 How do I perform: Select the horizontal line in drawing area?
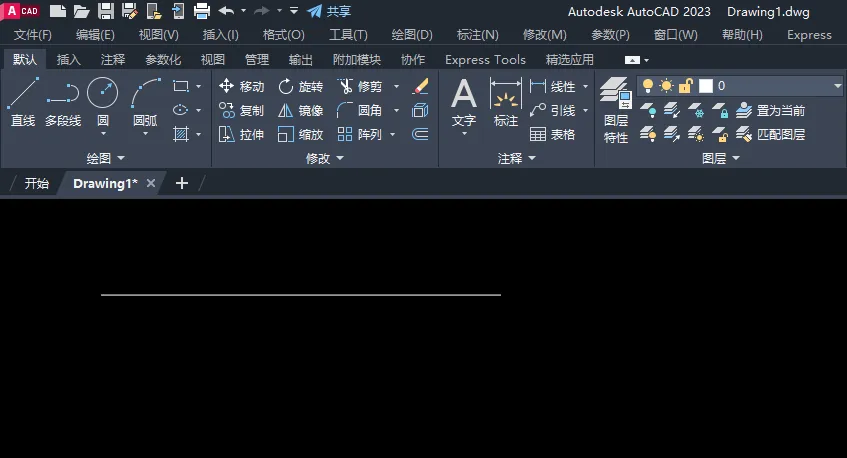pos(300,295)
